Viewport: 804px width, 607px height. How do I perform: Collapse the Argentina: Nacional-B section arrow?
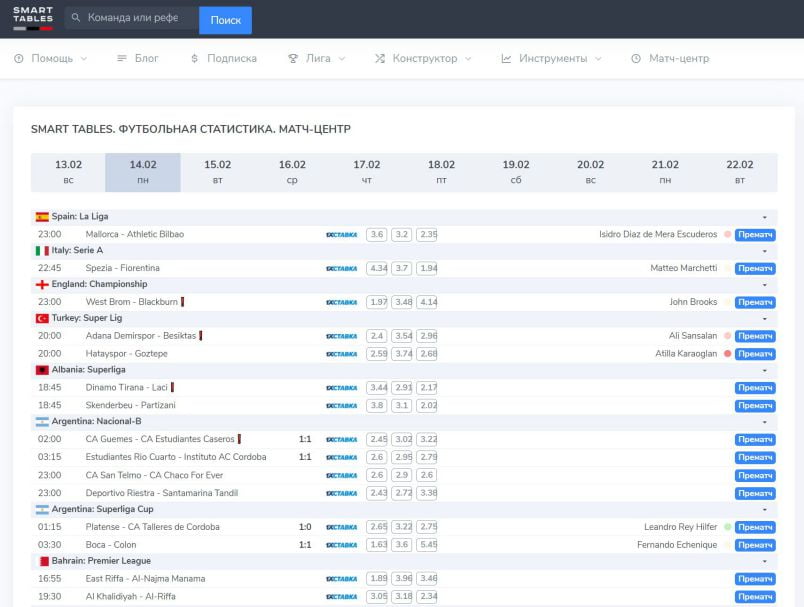click(764, 423)
